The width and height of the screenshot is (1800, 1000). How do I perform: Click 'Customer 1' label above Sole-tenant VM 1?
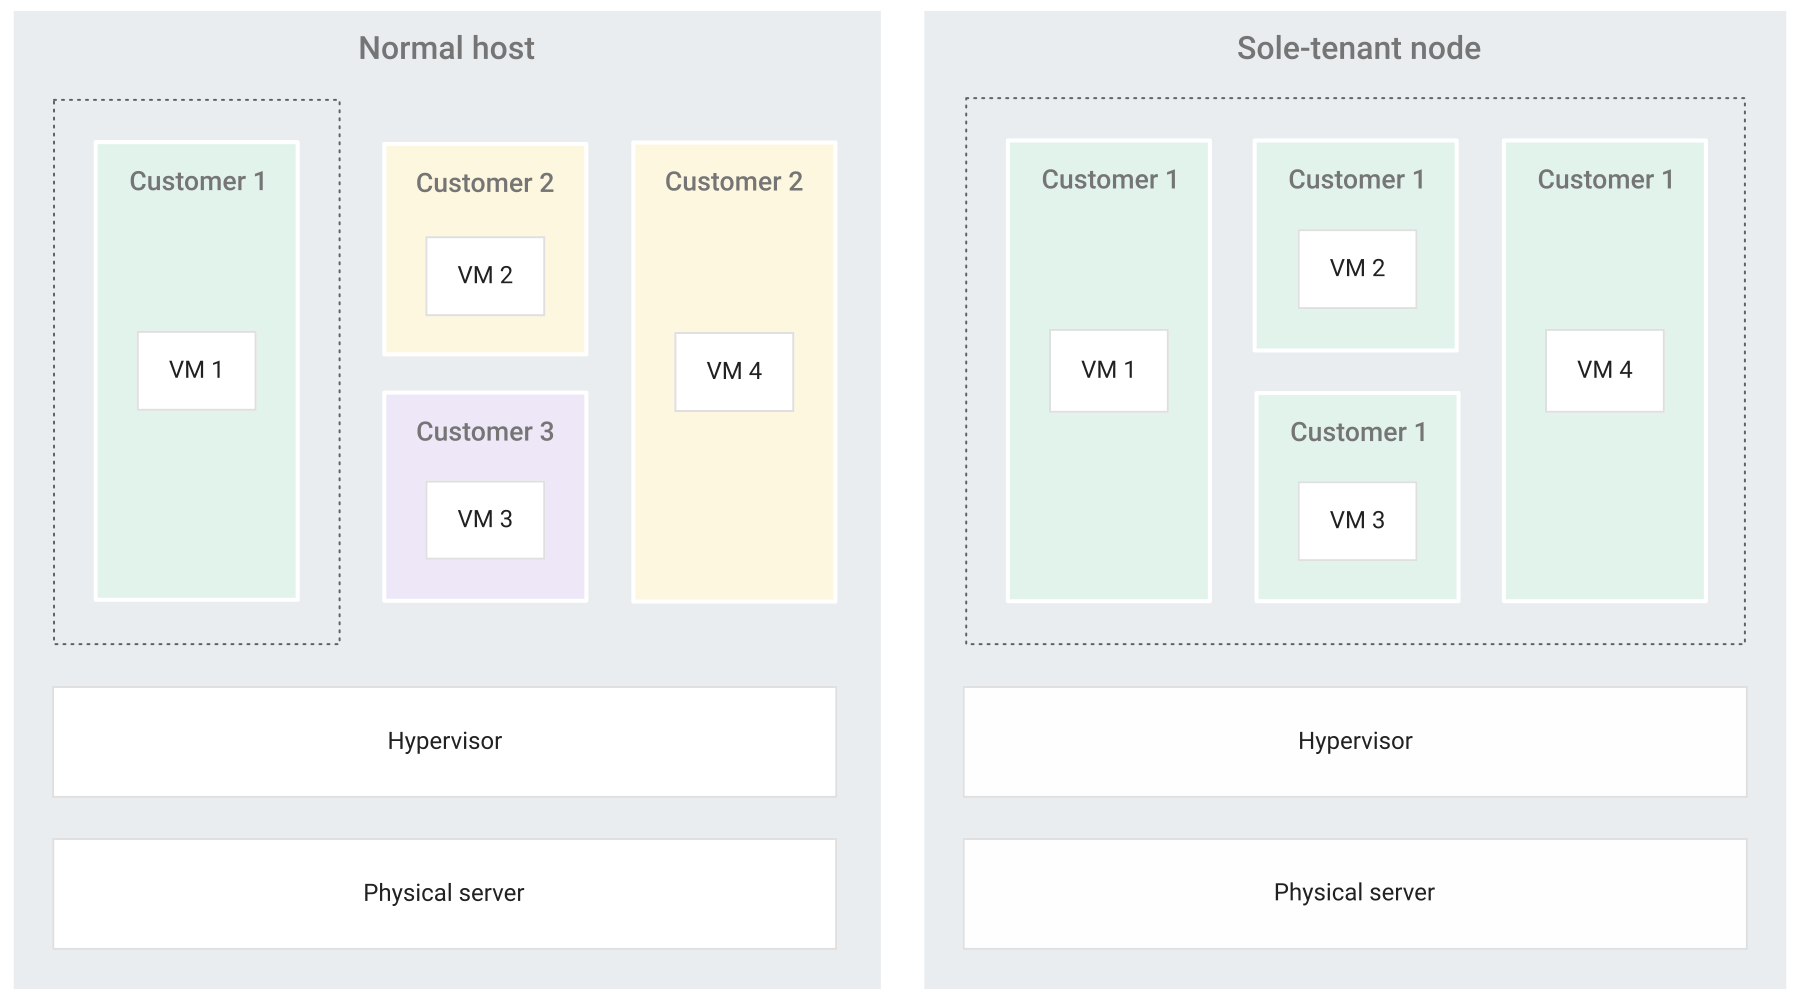pyautogui.click(x=1109, y=179)
